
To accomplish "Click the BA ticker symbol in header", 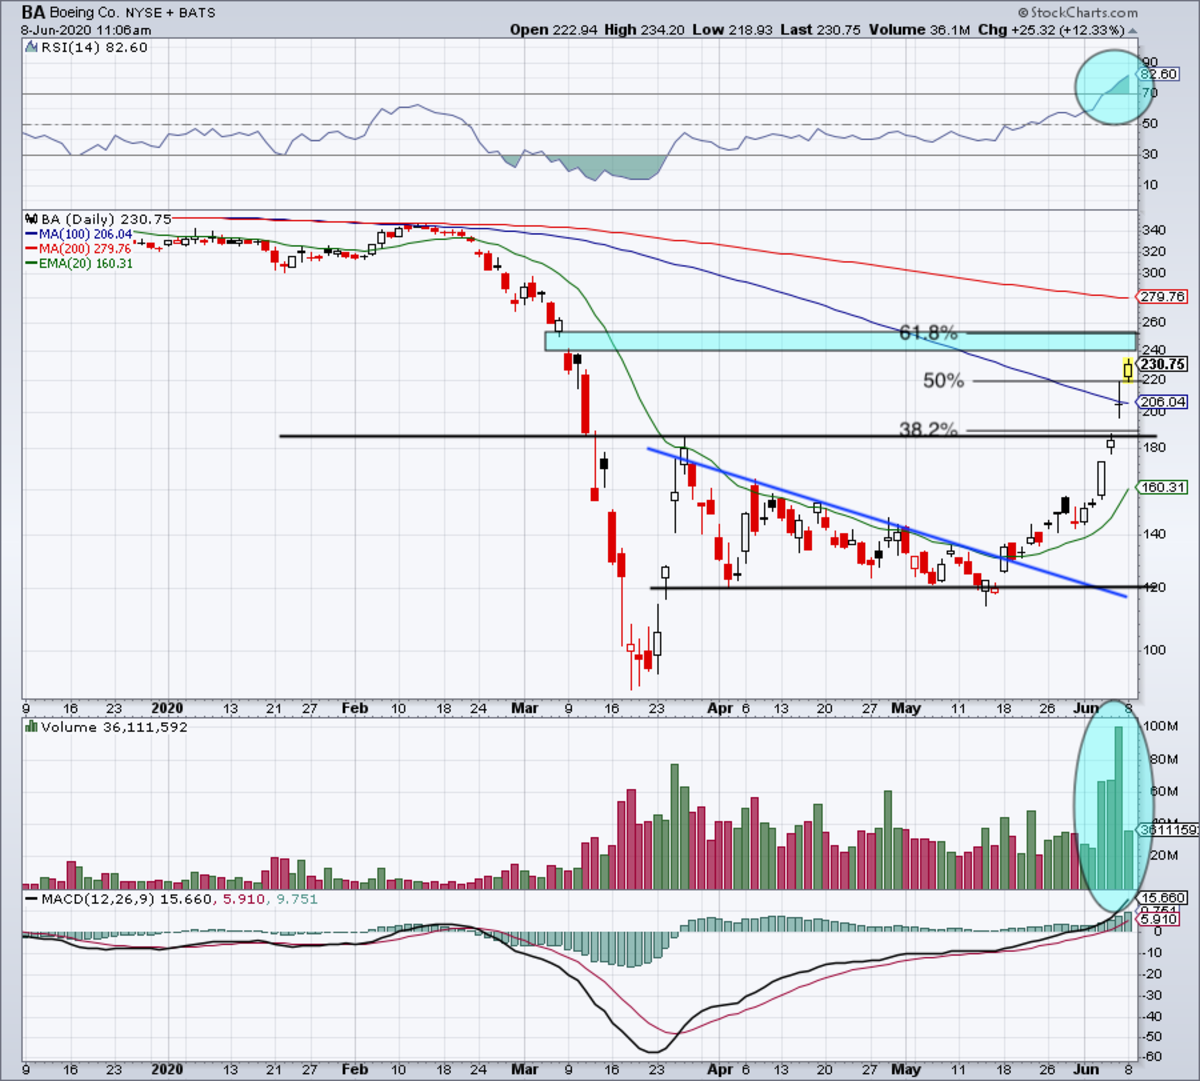I will tap(32, 13).
